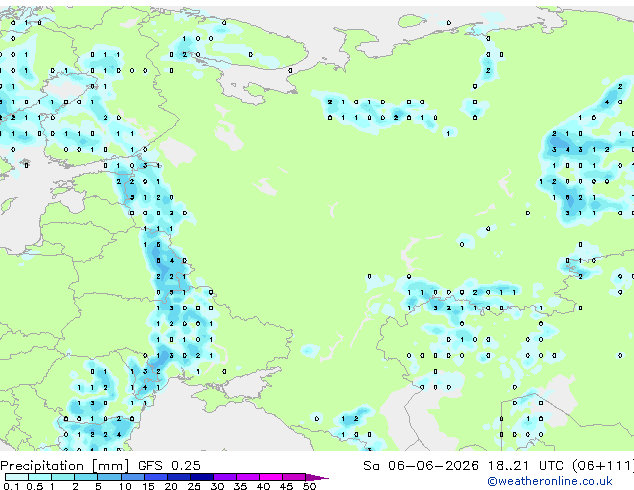Click the '10' legend scale label

point(125,486)
